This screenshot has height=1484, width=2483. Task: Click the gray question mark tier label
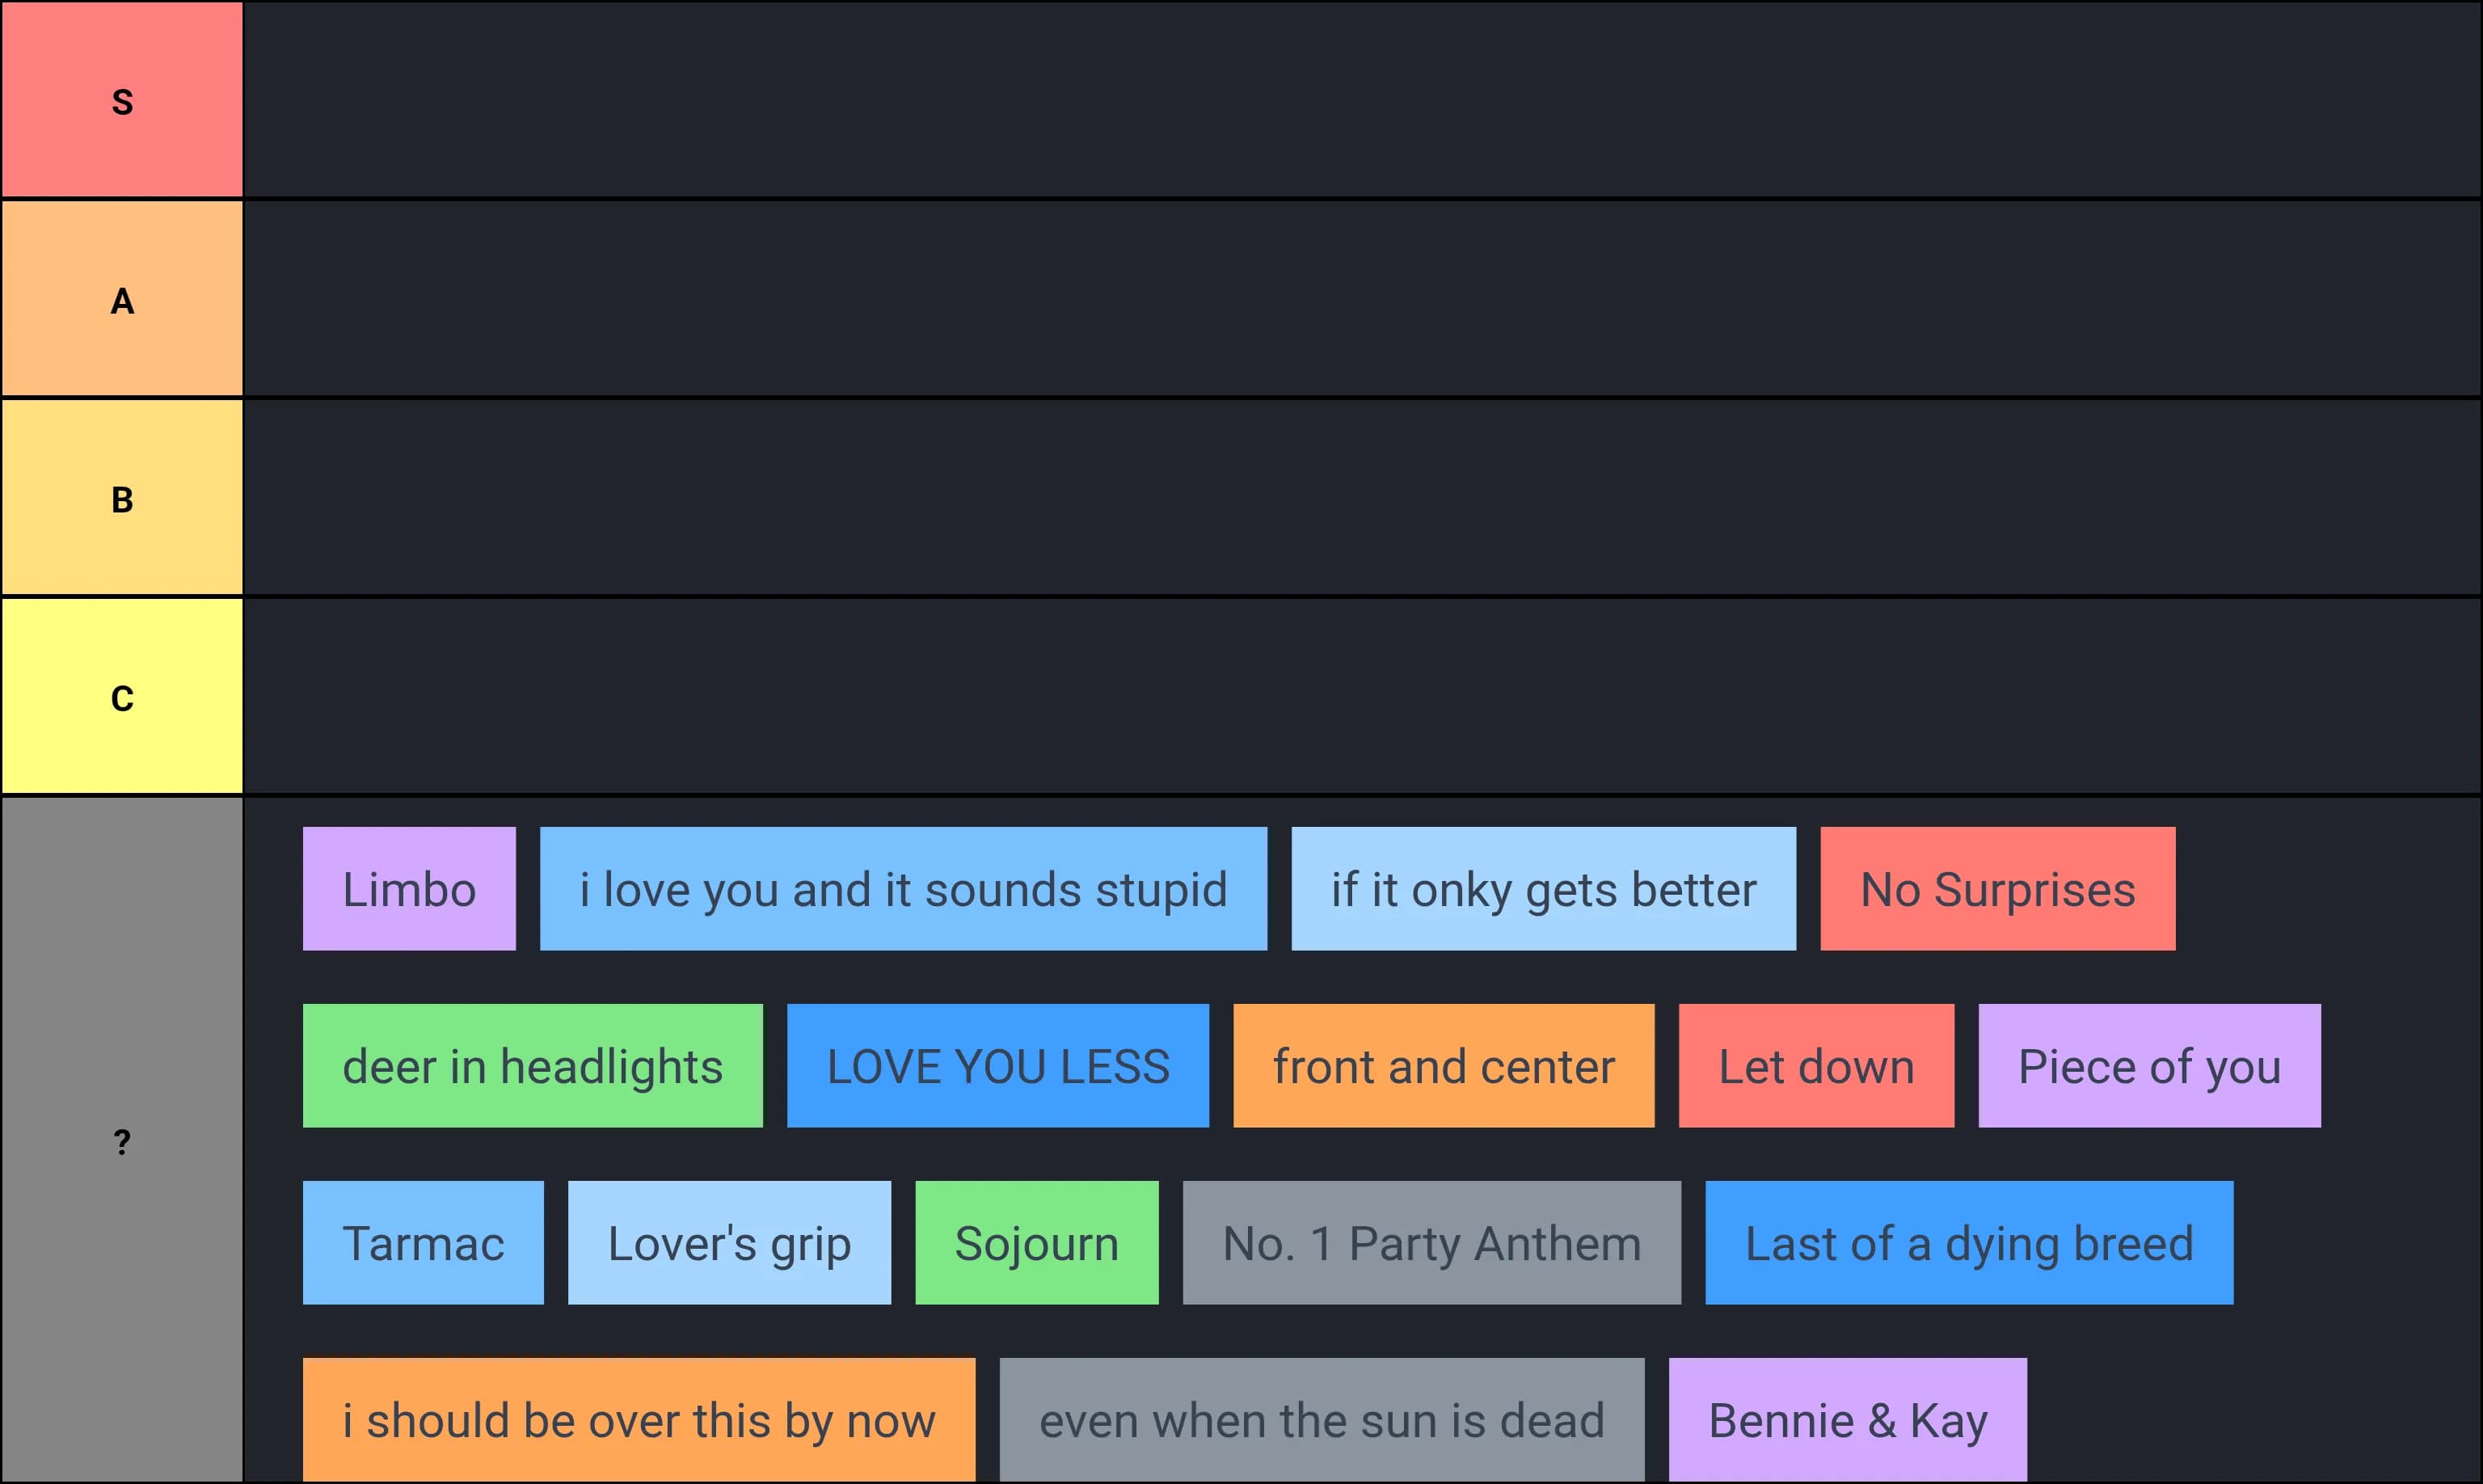122,1140
